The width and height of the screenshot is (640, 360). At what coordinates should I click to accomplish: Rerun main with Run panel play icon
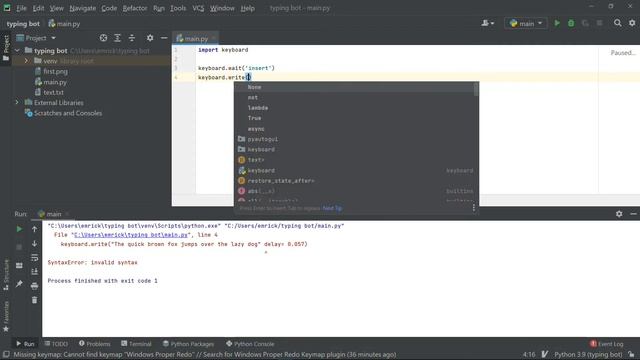19,229
